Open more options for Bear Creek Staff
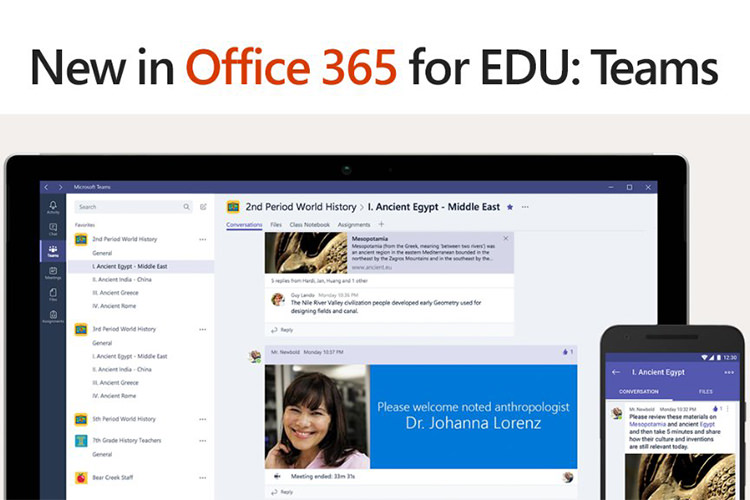750x500 pixels. (x=203, y=478)
